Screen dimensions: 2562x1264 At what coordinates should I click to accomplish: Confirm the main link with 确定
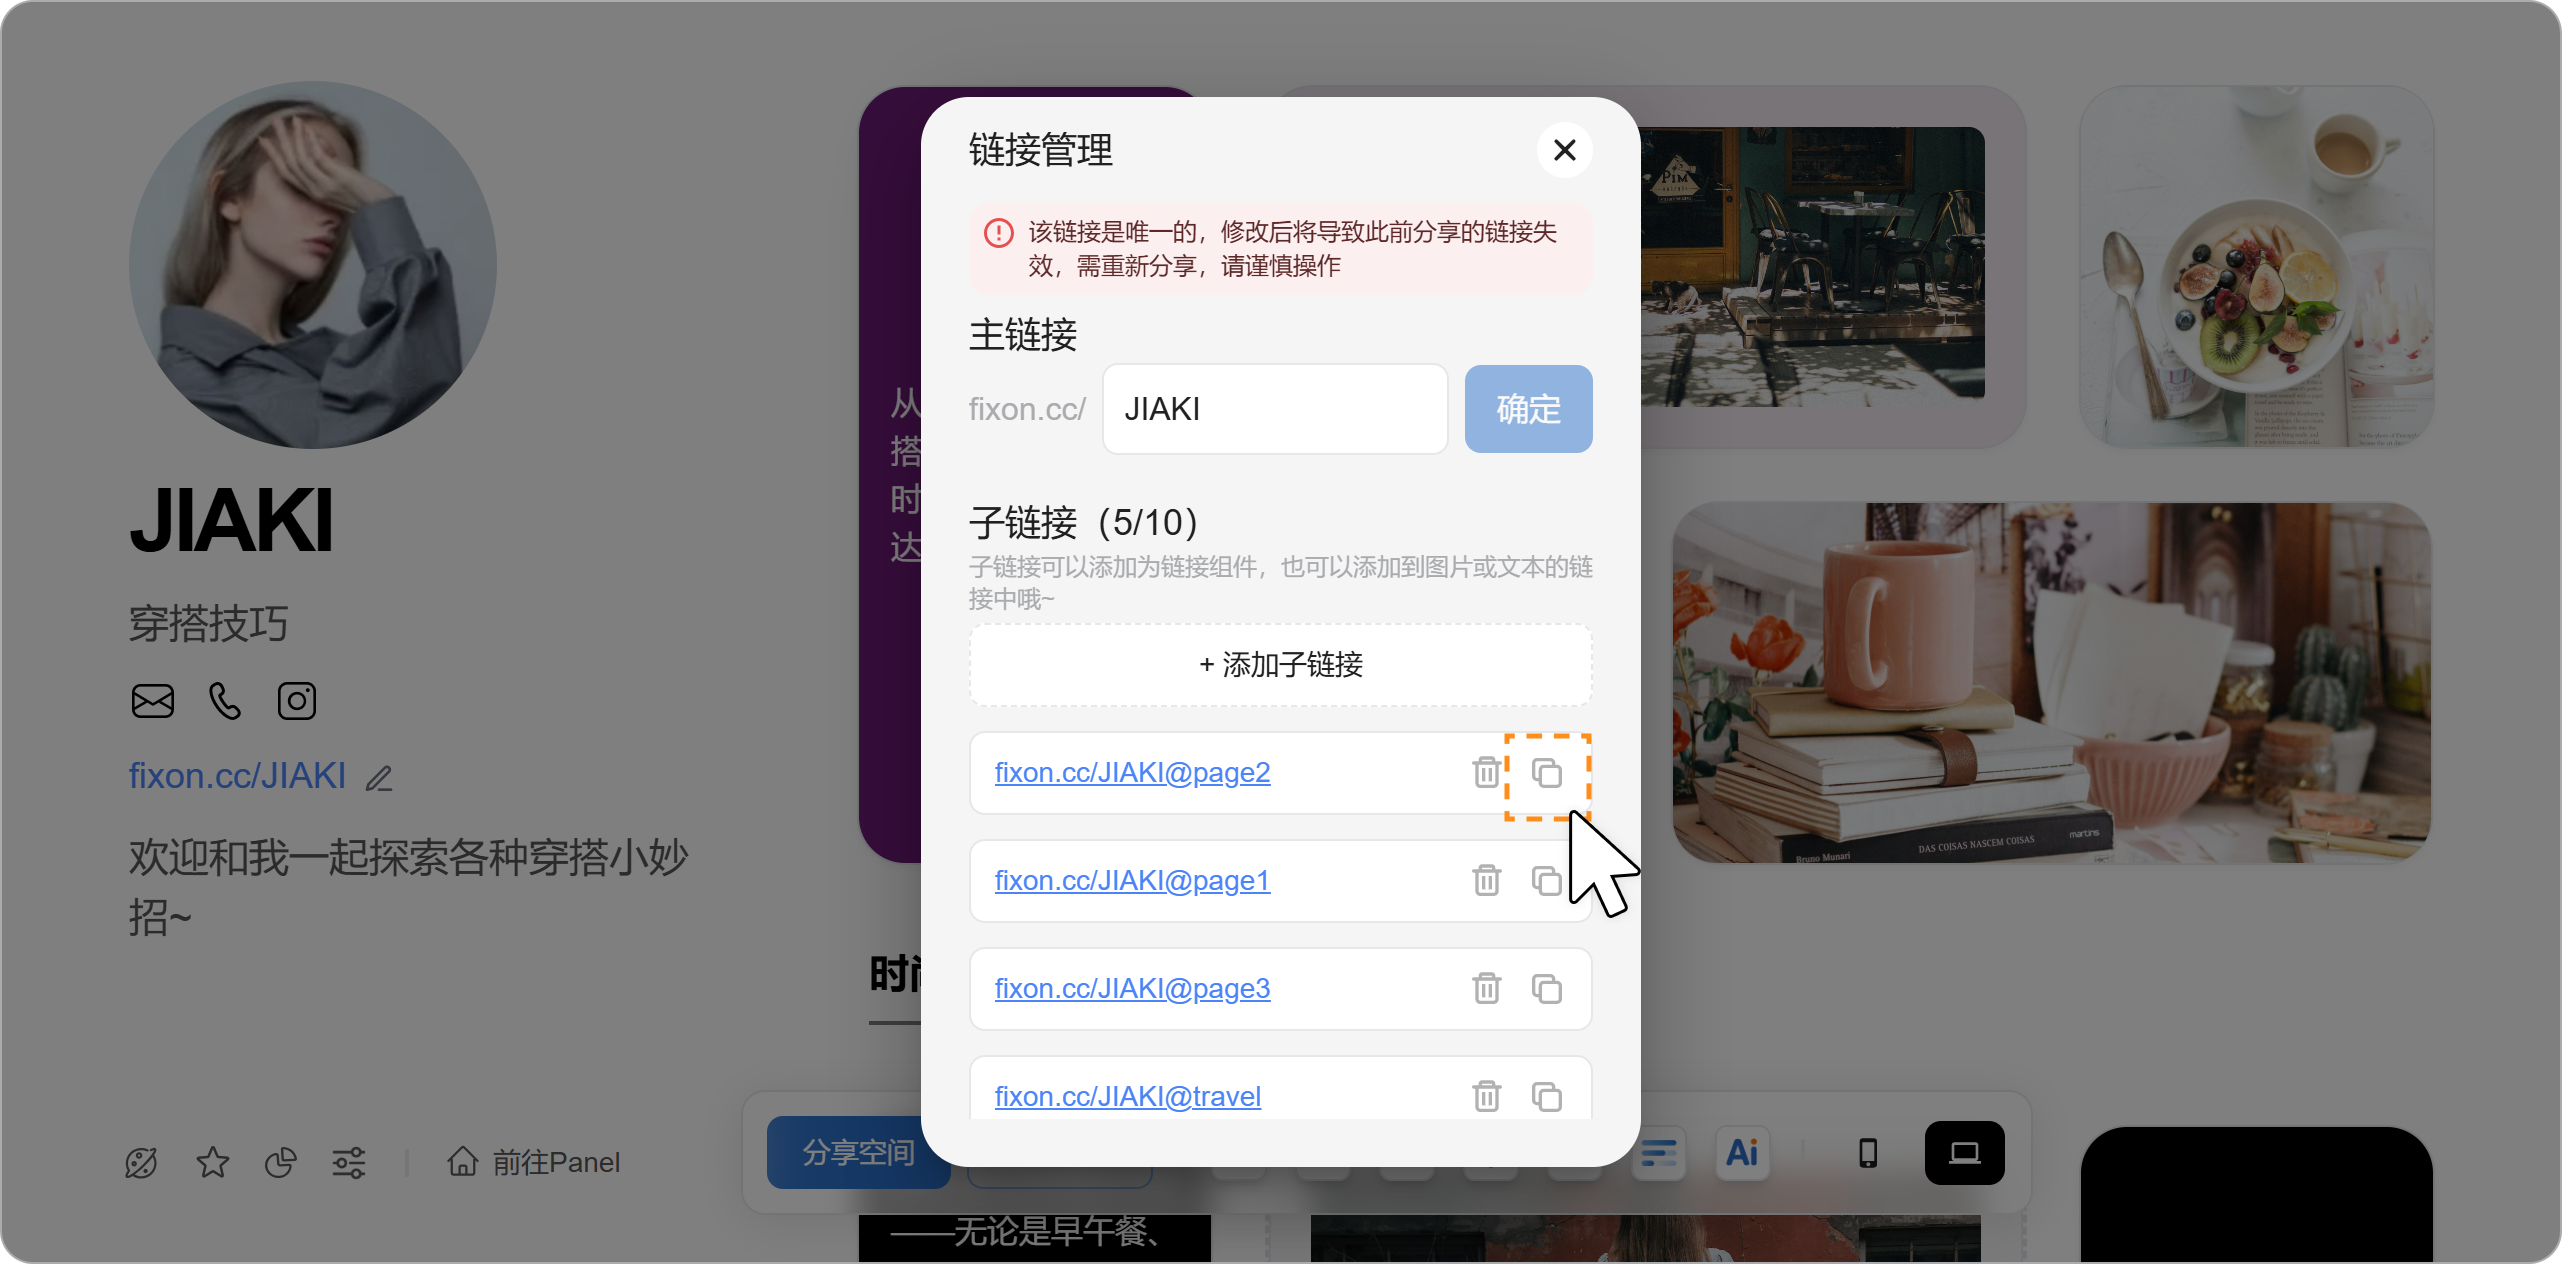[1528, 409]
